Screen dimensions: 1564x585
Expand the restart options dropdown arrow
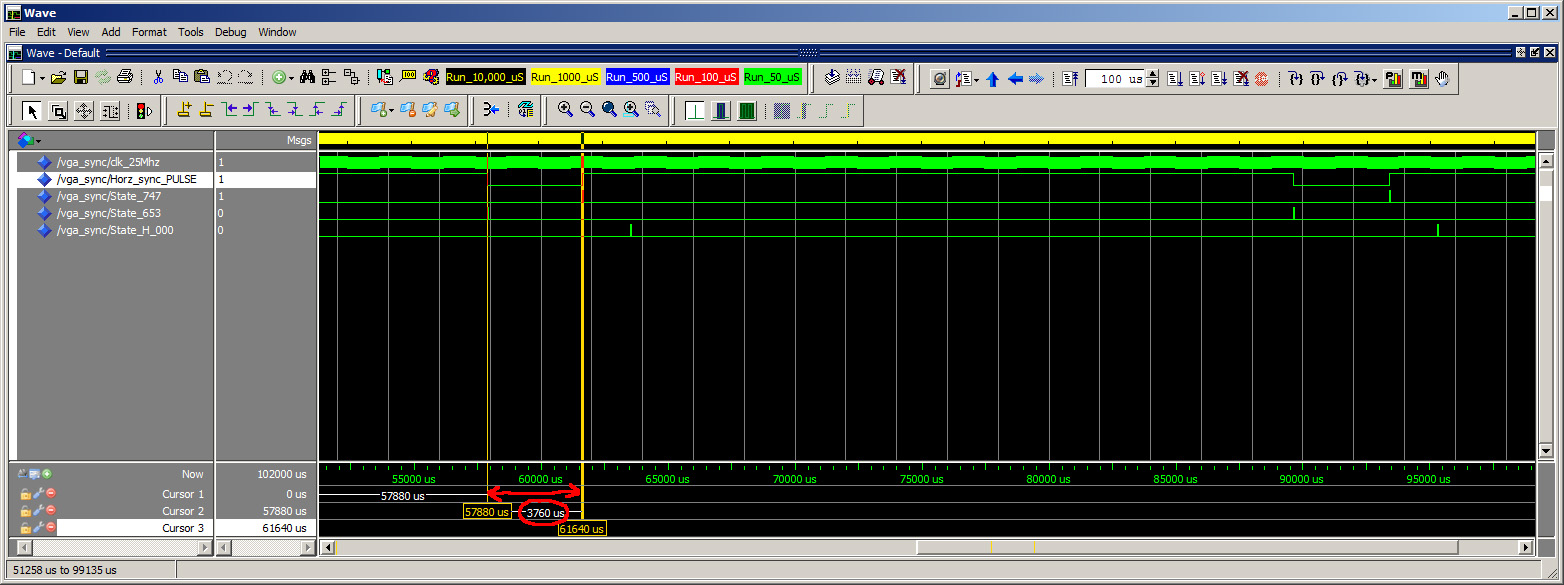[x=976, y=80]
